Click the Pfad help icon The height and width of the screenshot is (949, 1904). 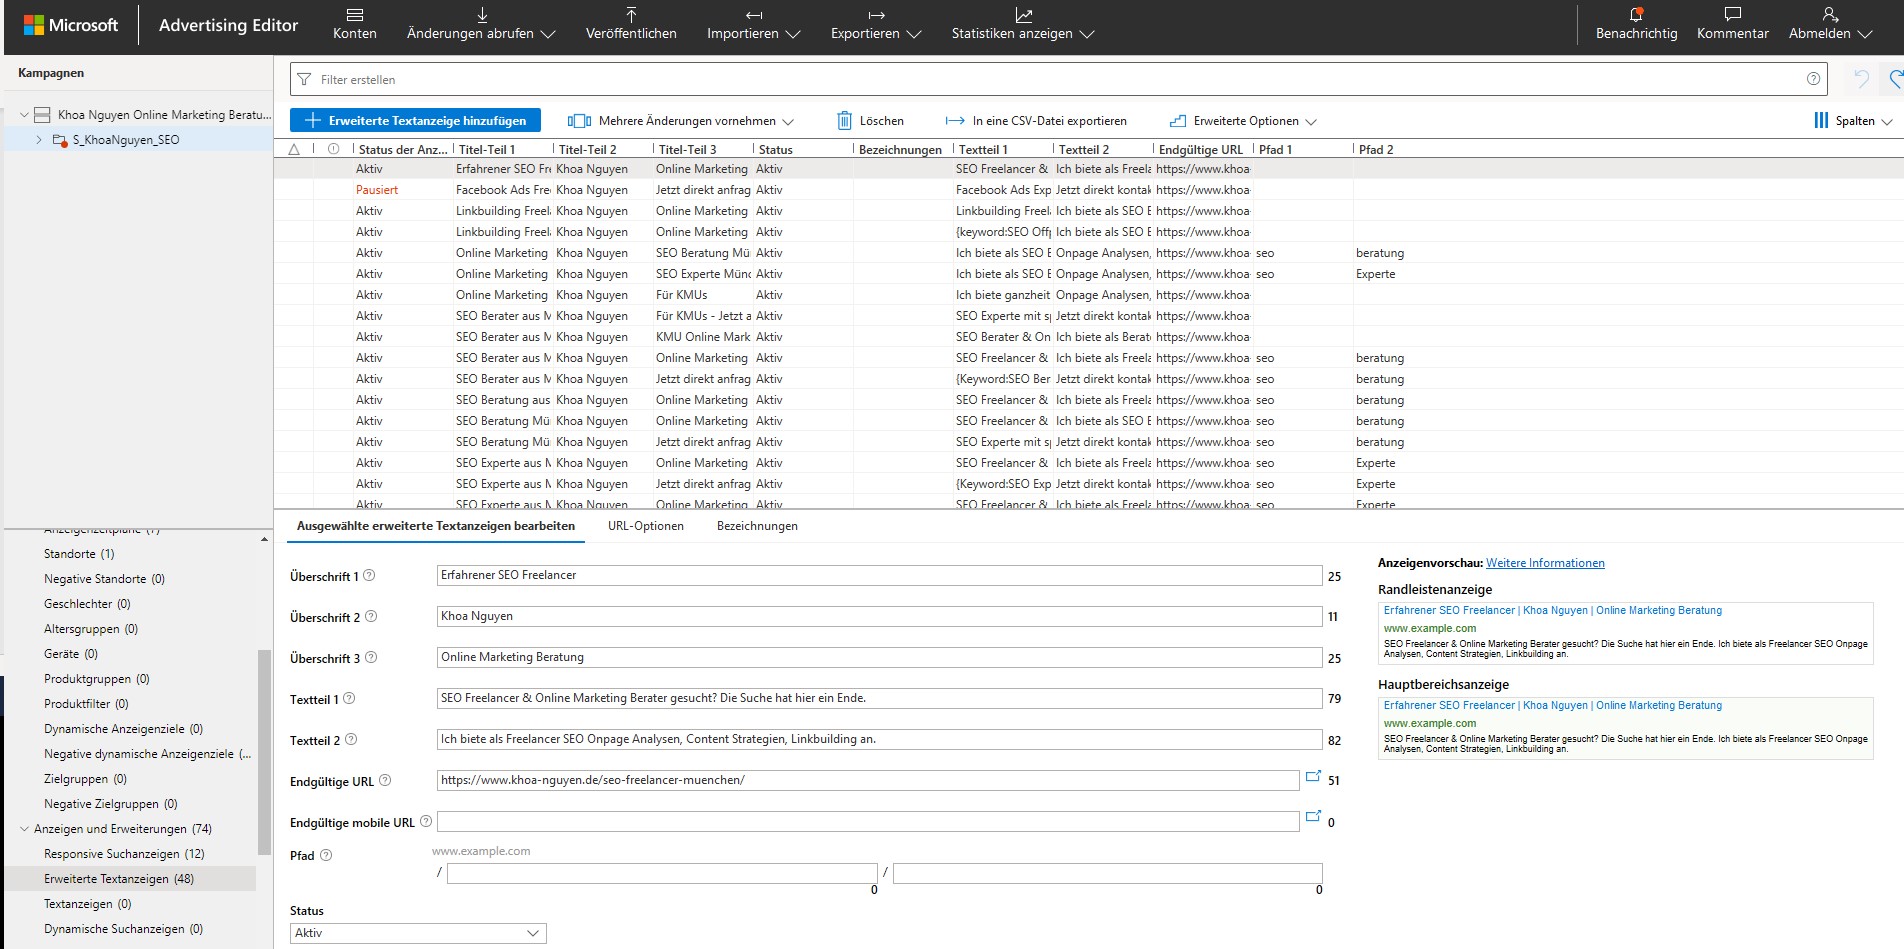[325, 855]
